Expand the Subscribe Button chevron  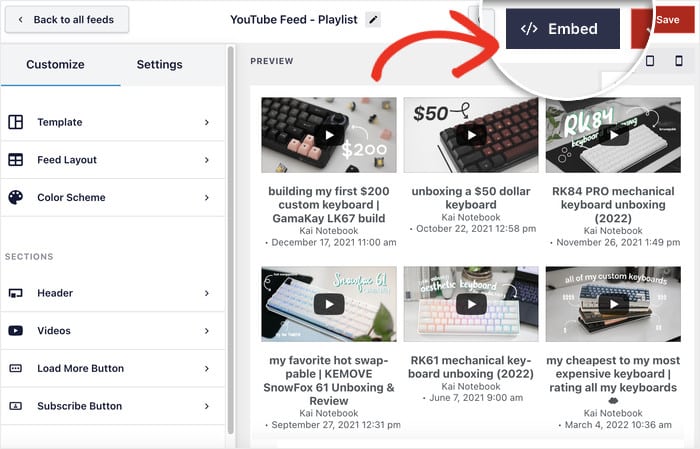pos(207,406)
